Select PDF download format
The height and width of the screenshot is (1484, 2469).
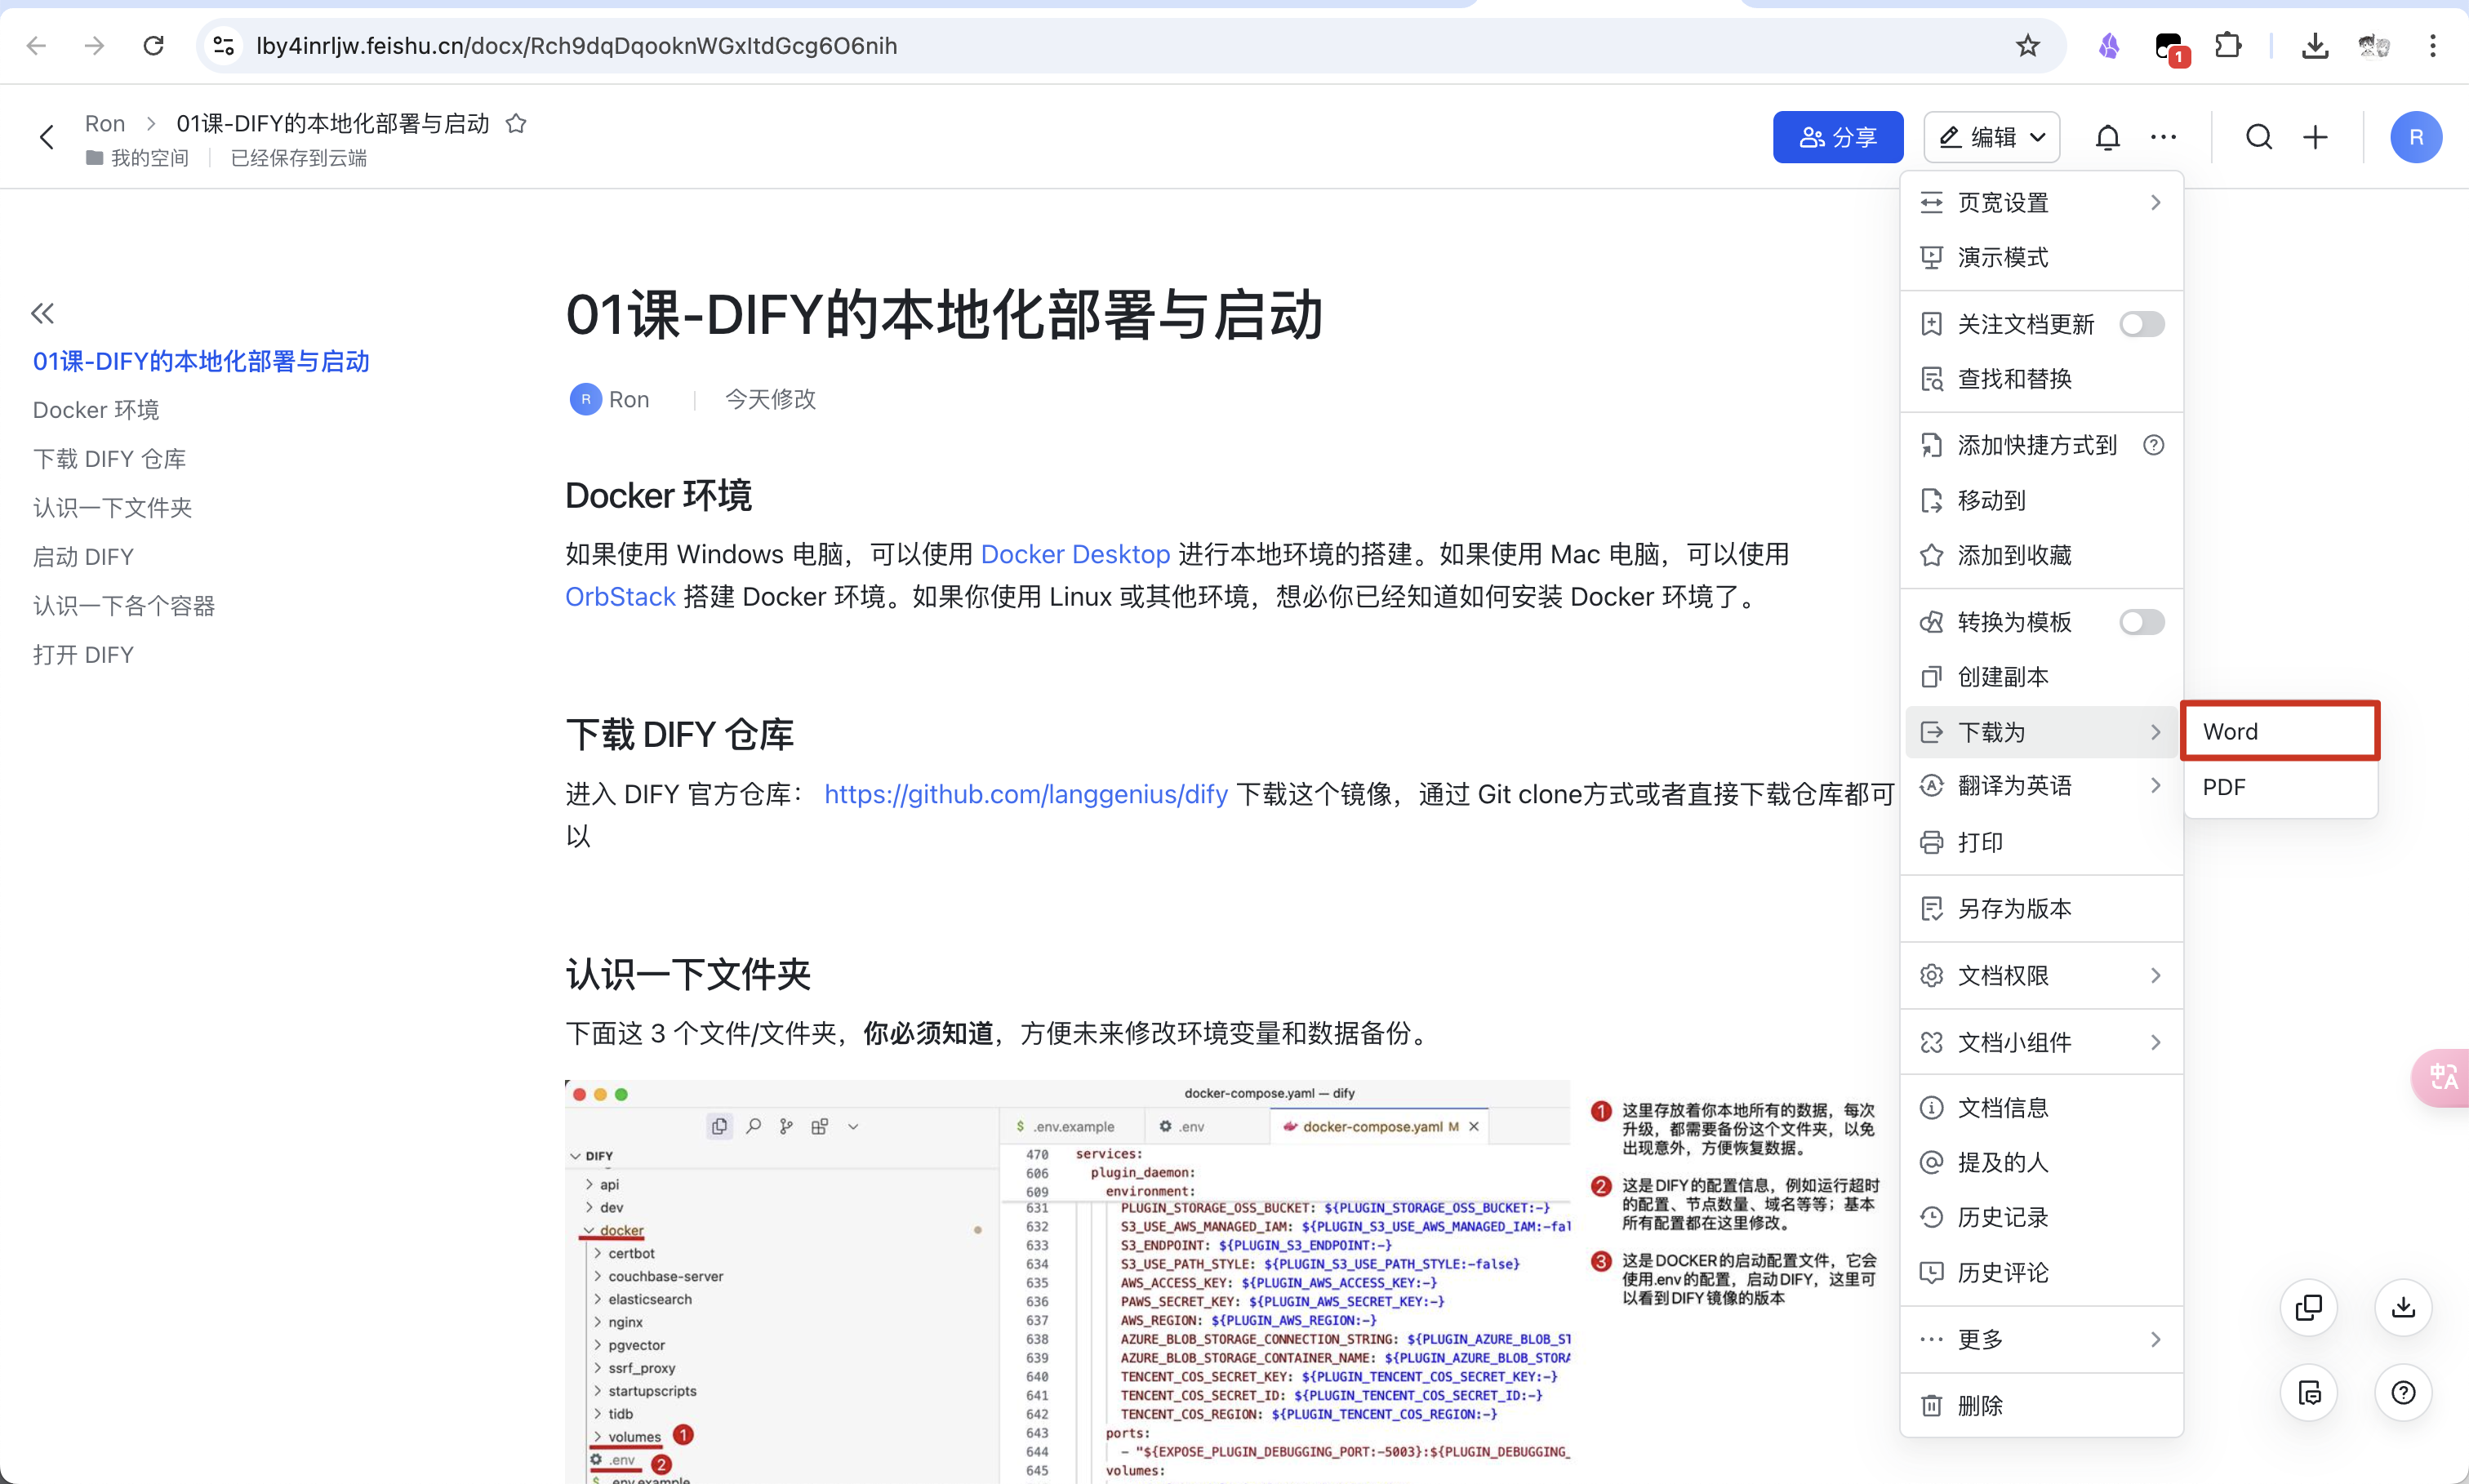pos(2279,787)
